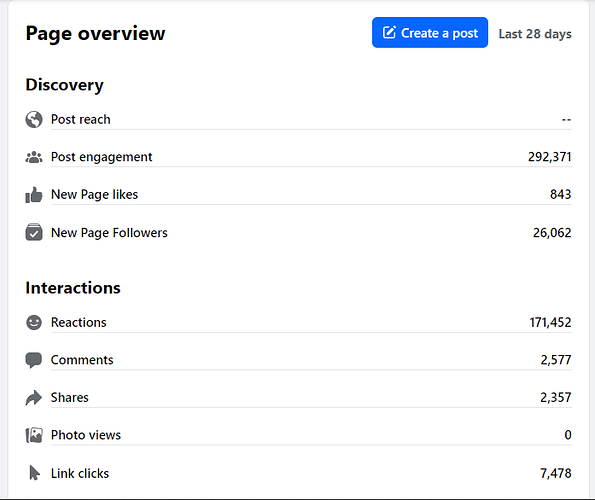Click the Create a post button
This screenshot has width=595, height=500.
pyautogui.click(x=430, y=33)
